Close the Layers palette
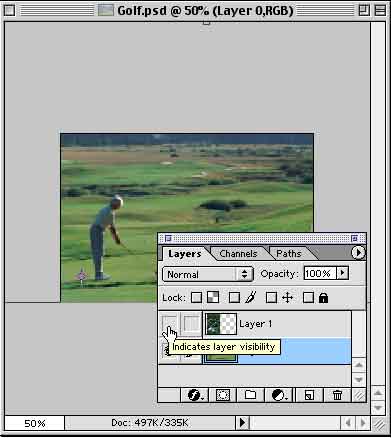This screenshot has height=438, width=391. point(168,238)
